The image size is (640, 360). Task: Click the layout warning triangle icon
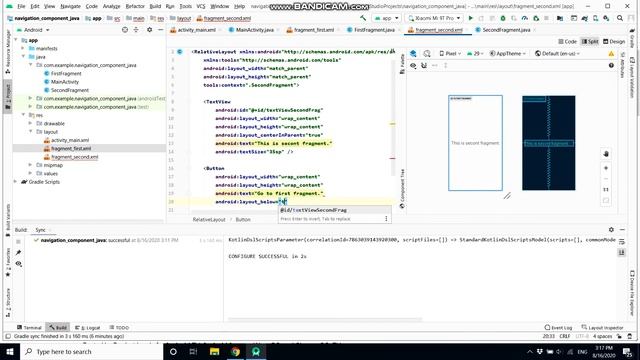pos(611,53)
